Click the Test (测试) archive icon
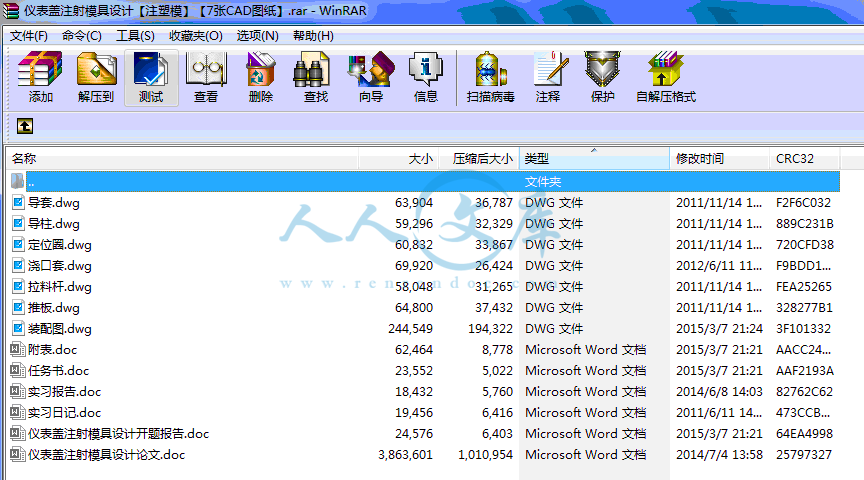This screenshot has height=480, width=864. point(151,69)
